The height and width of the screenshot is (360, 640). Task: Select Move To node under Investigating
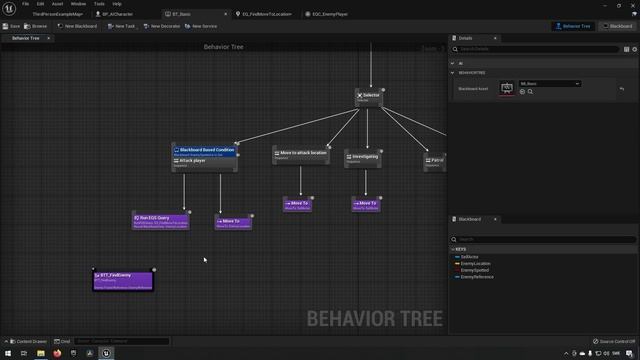tap(366, 204)
